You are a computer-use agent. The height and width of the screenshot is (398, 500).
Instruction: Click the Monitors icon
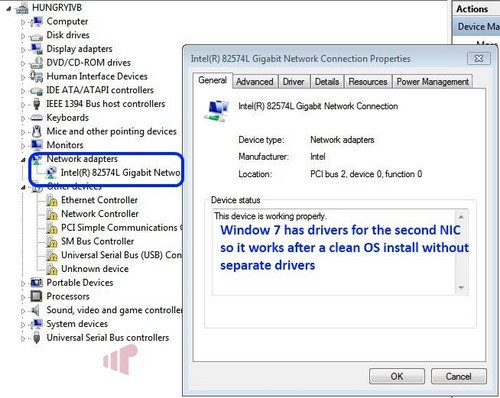[37, 145]
